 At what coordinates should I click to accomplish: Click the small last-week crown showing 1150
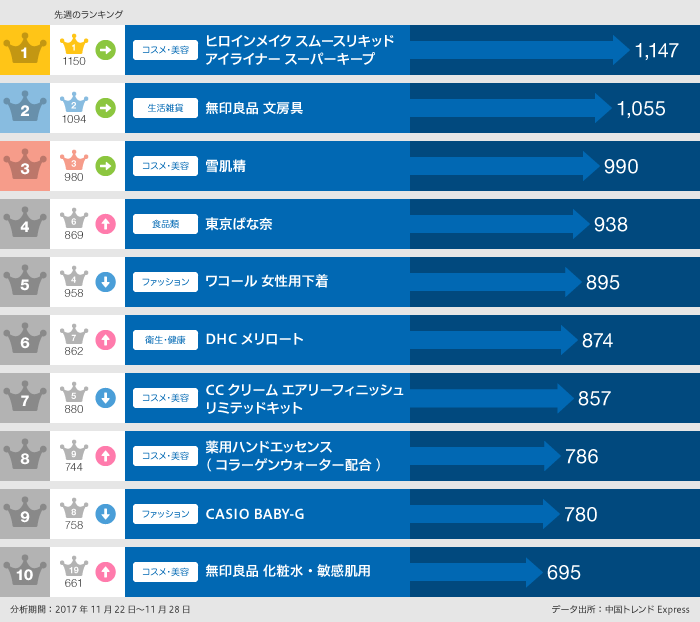tap(74, 46)
